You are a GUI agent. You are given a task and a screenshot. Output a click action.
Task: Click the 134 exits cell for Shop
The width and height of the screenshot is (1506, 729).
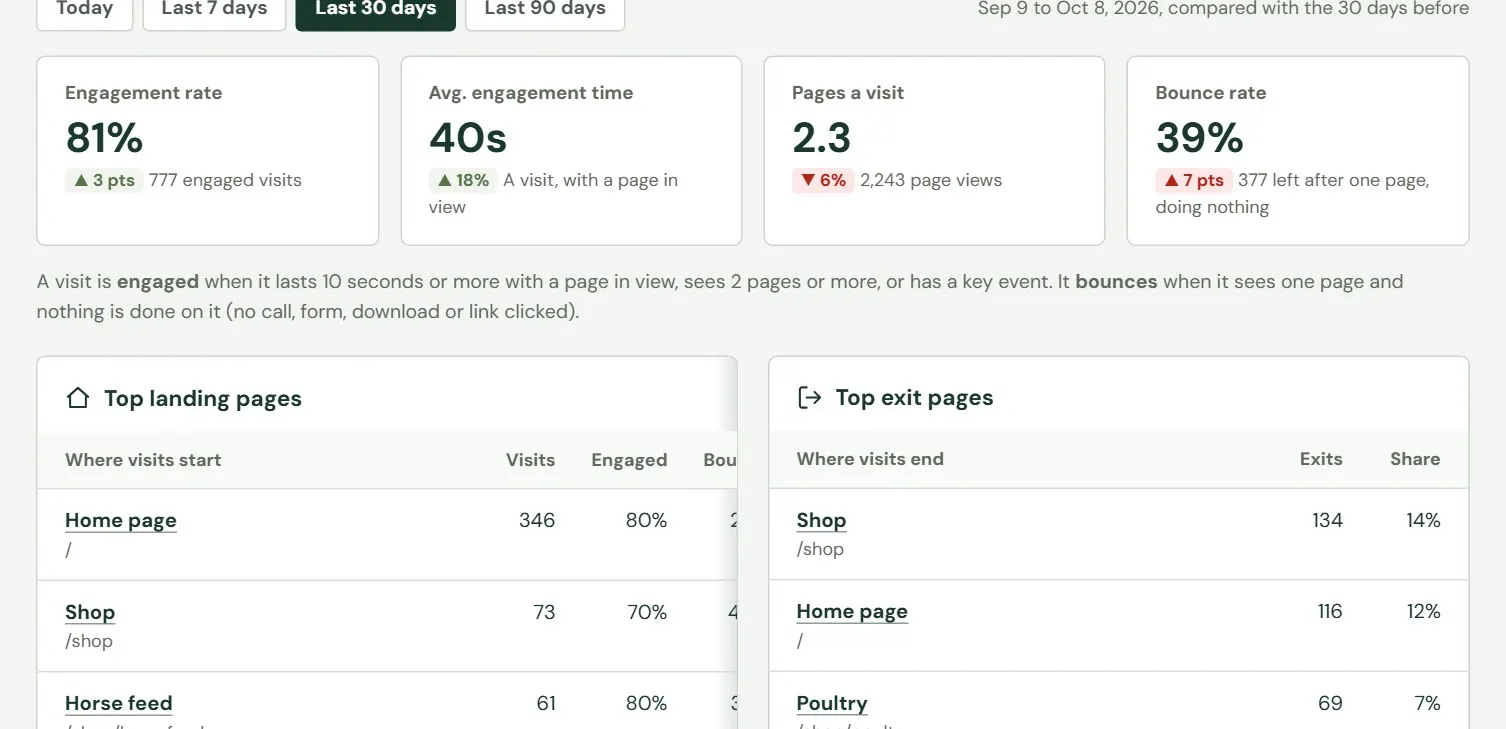(1327, 520)
